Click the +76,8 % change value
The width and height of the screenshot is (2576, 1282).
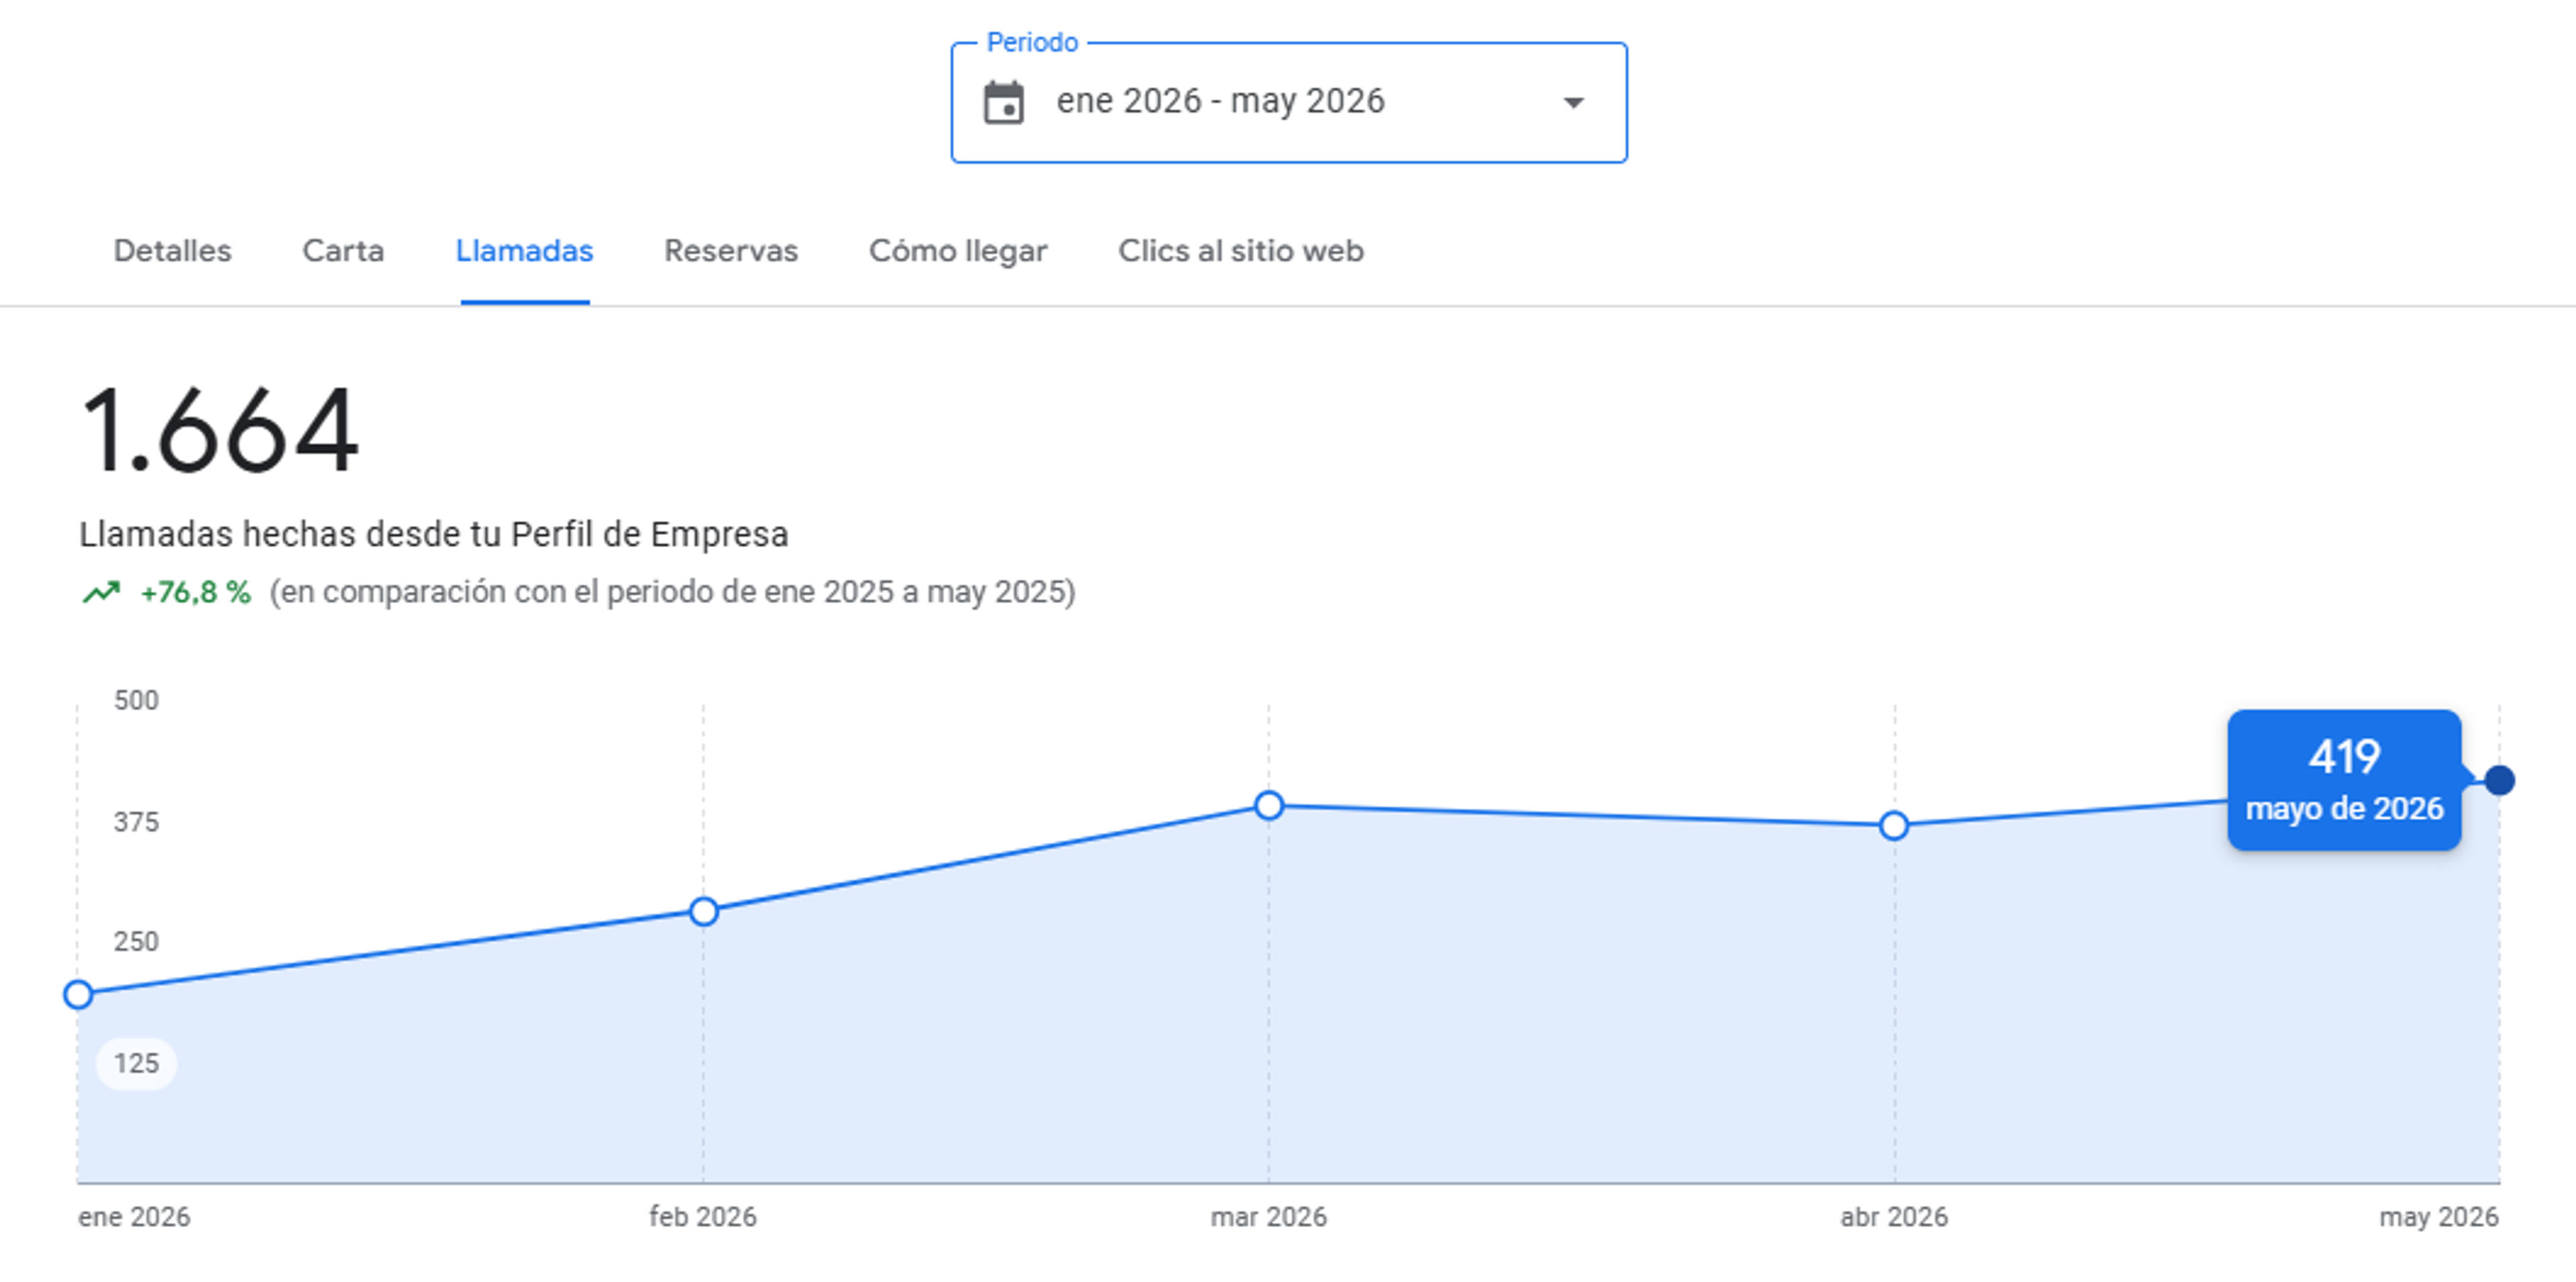coord(195,593)
